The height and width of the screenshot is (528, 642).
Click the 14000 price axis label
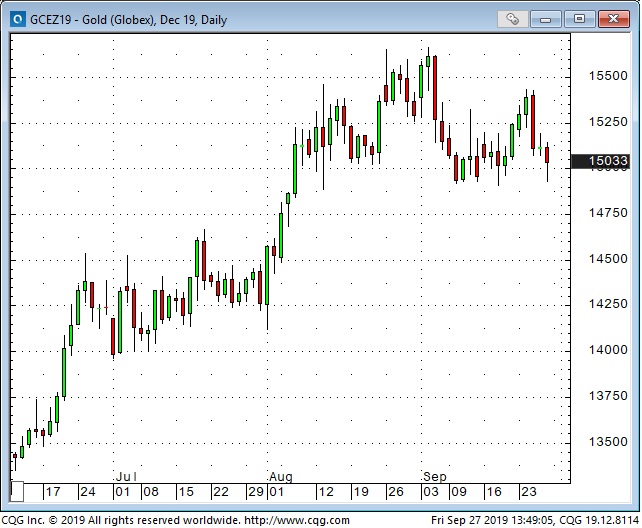(608, 350)
